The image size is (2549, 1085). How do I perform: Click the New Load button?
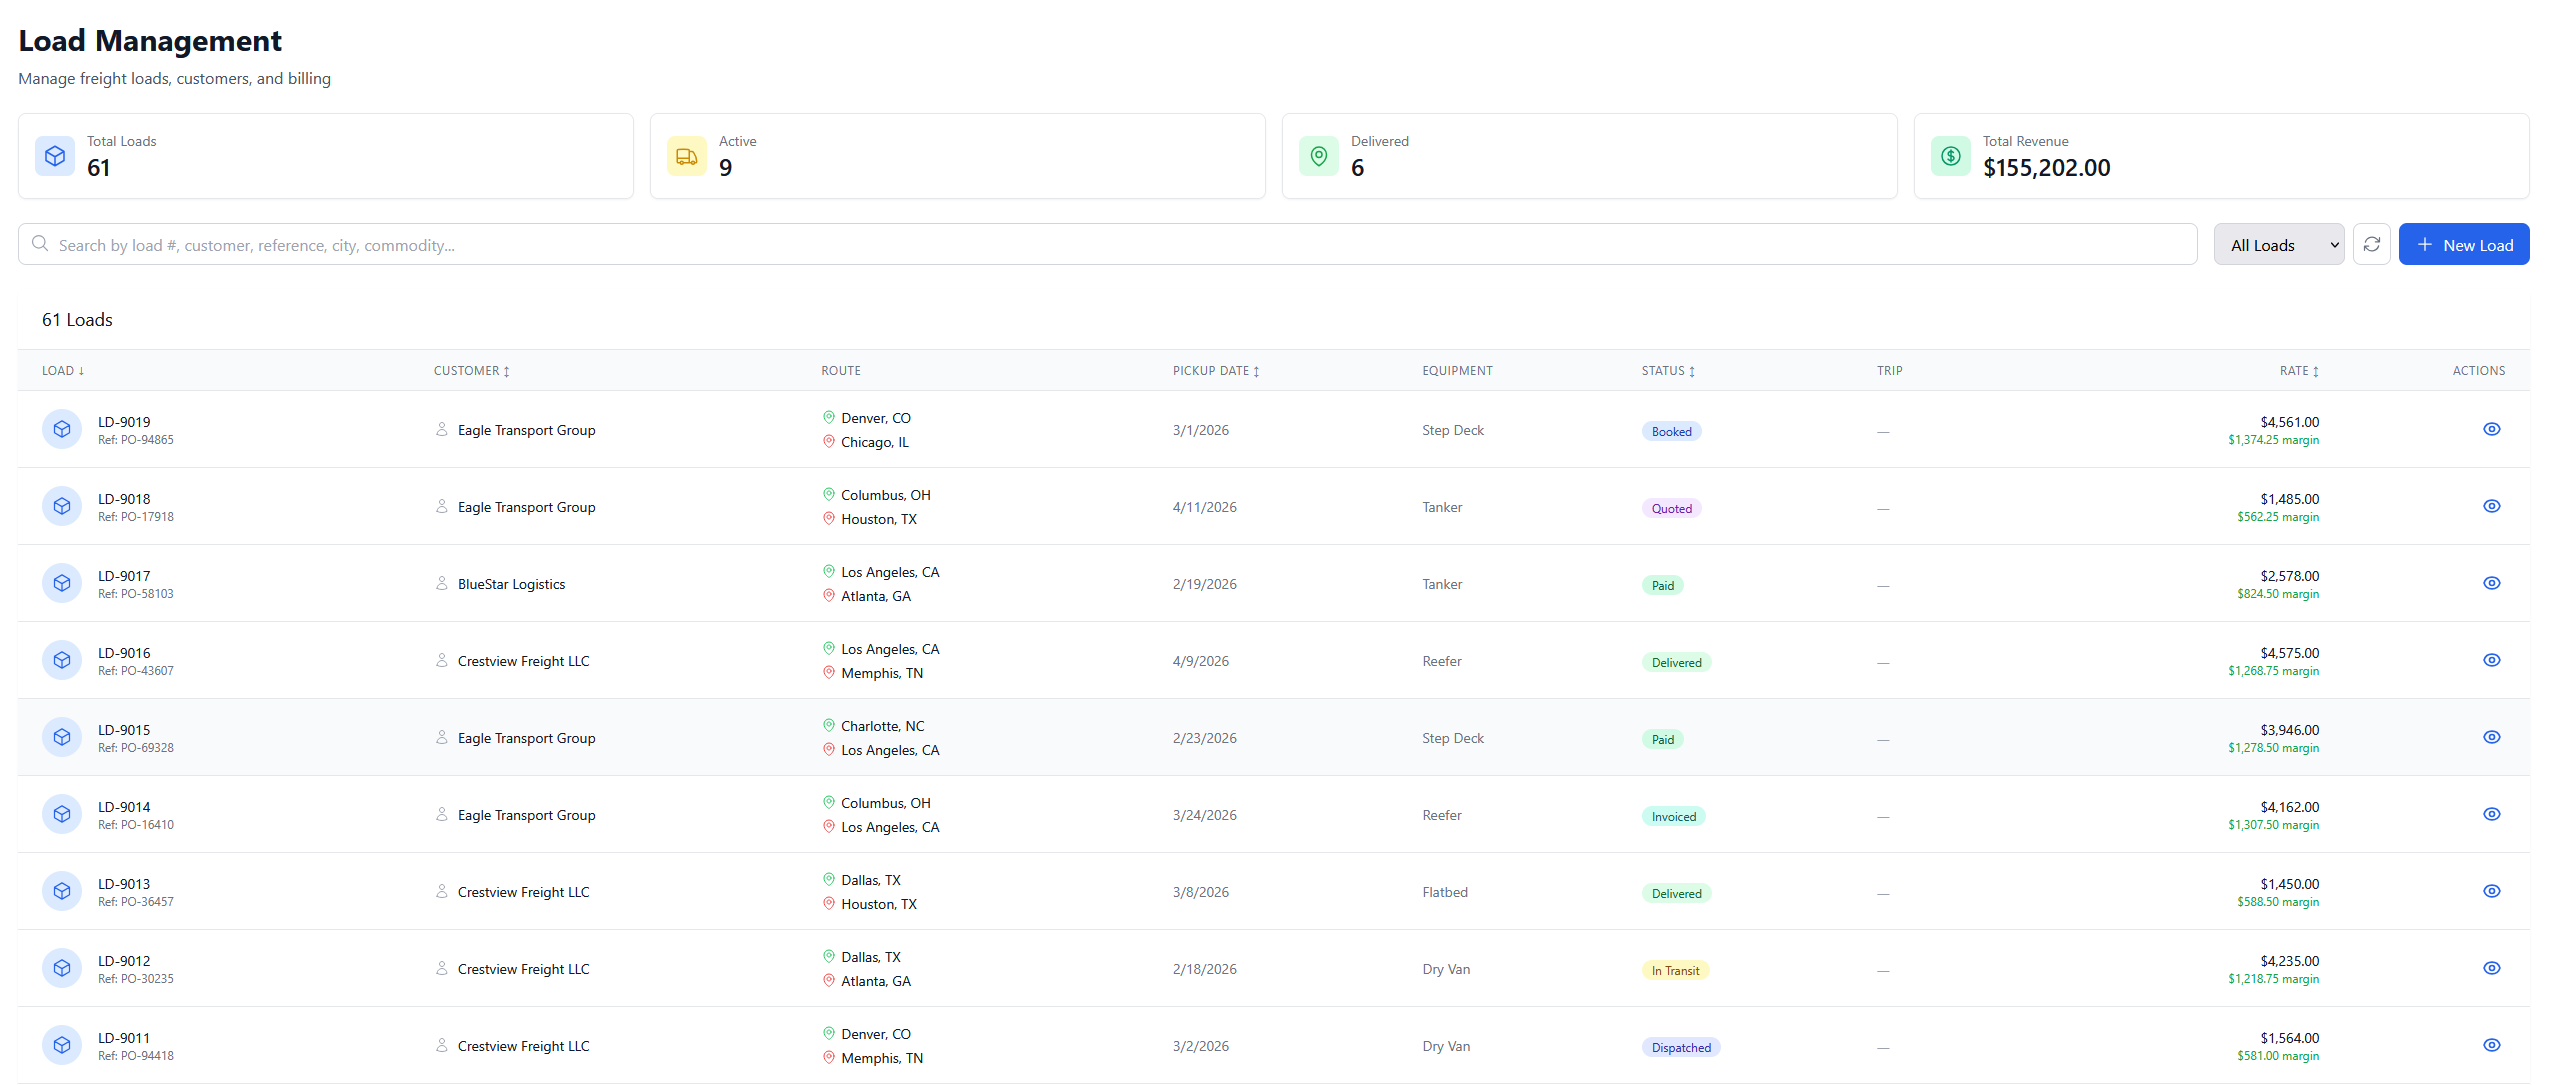coord(2463,245)
